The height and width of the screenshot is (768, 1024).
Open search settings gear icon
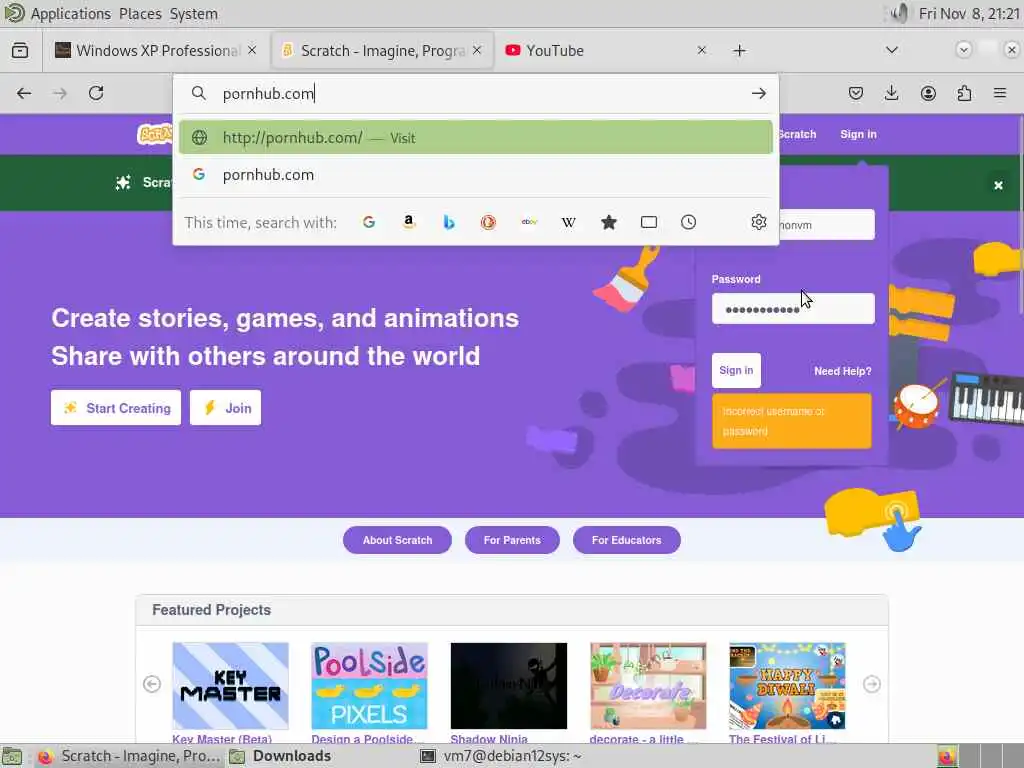coord(758,222)
